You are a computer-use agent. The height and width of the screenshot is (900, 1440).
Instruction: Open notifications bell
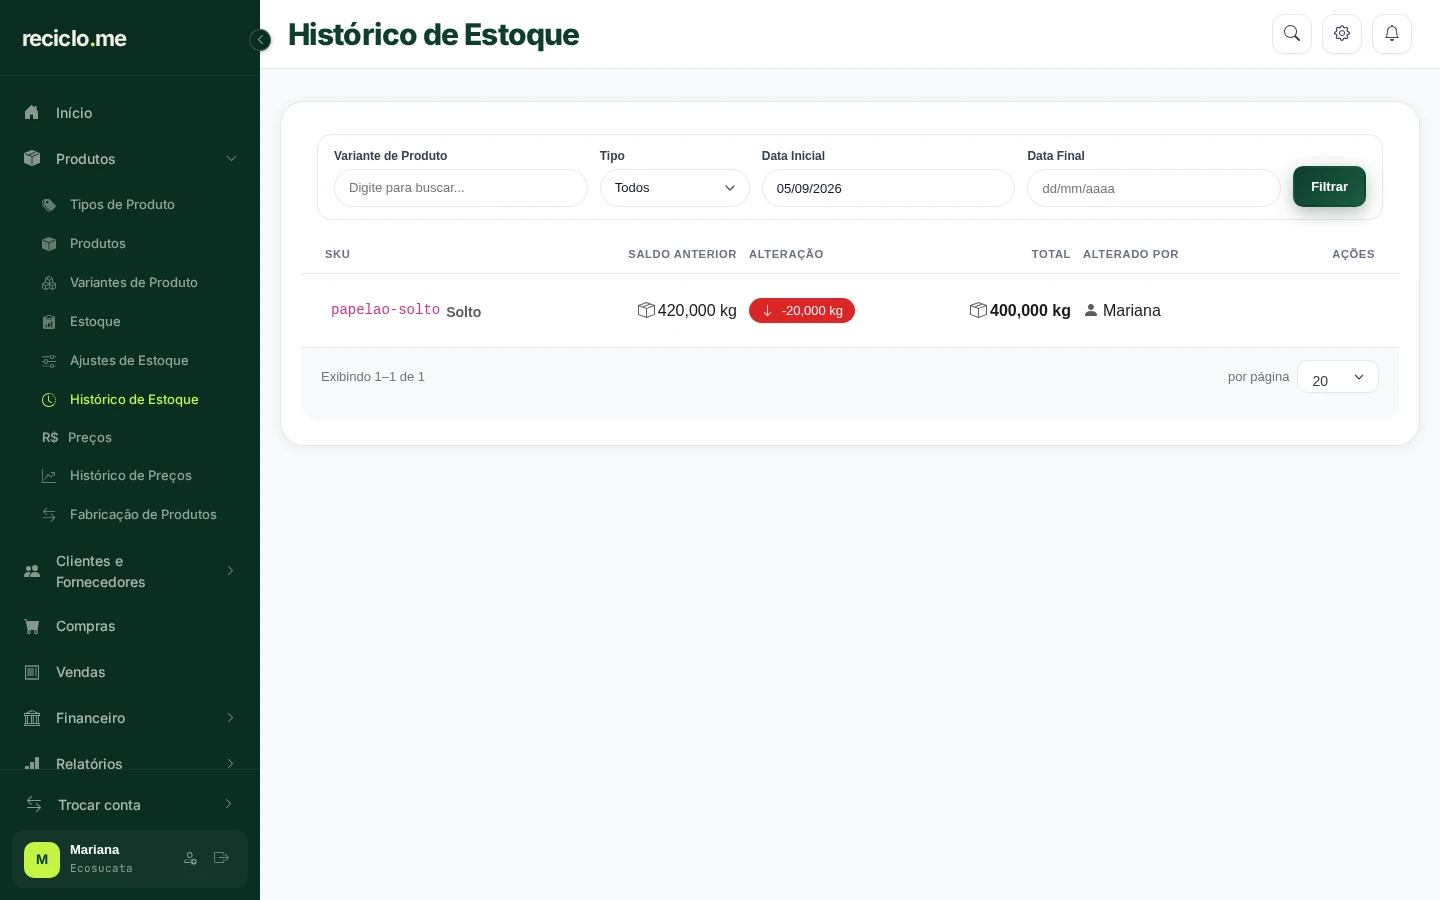pyautogui.click(x=1392, y=34)
